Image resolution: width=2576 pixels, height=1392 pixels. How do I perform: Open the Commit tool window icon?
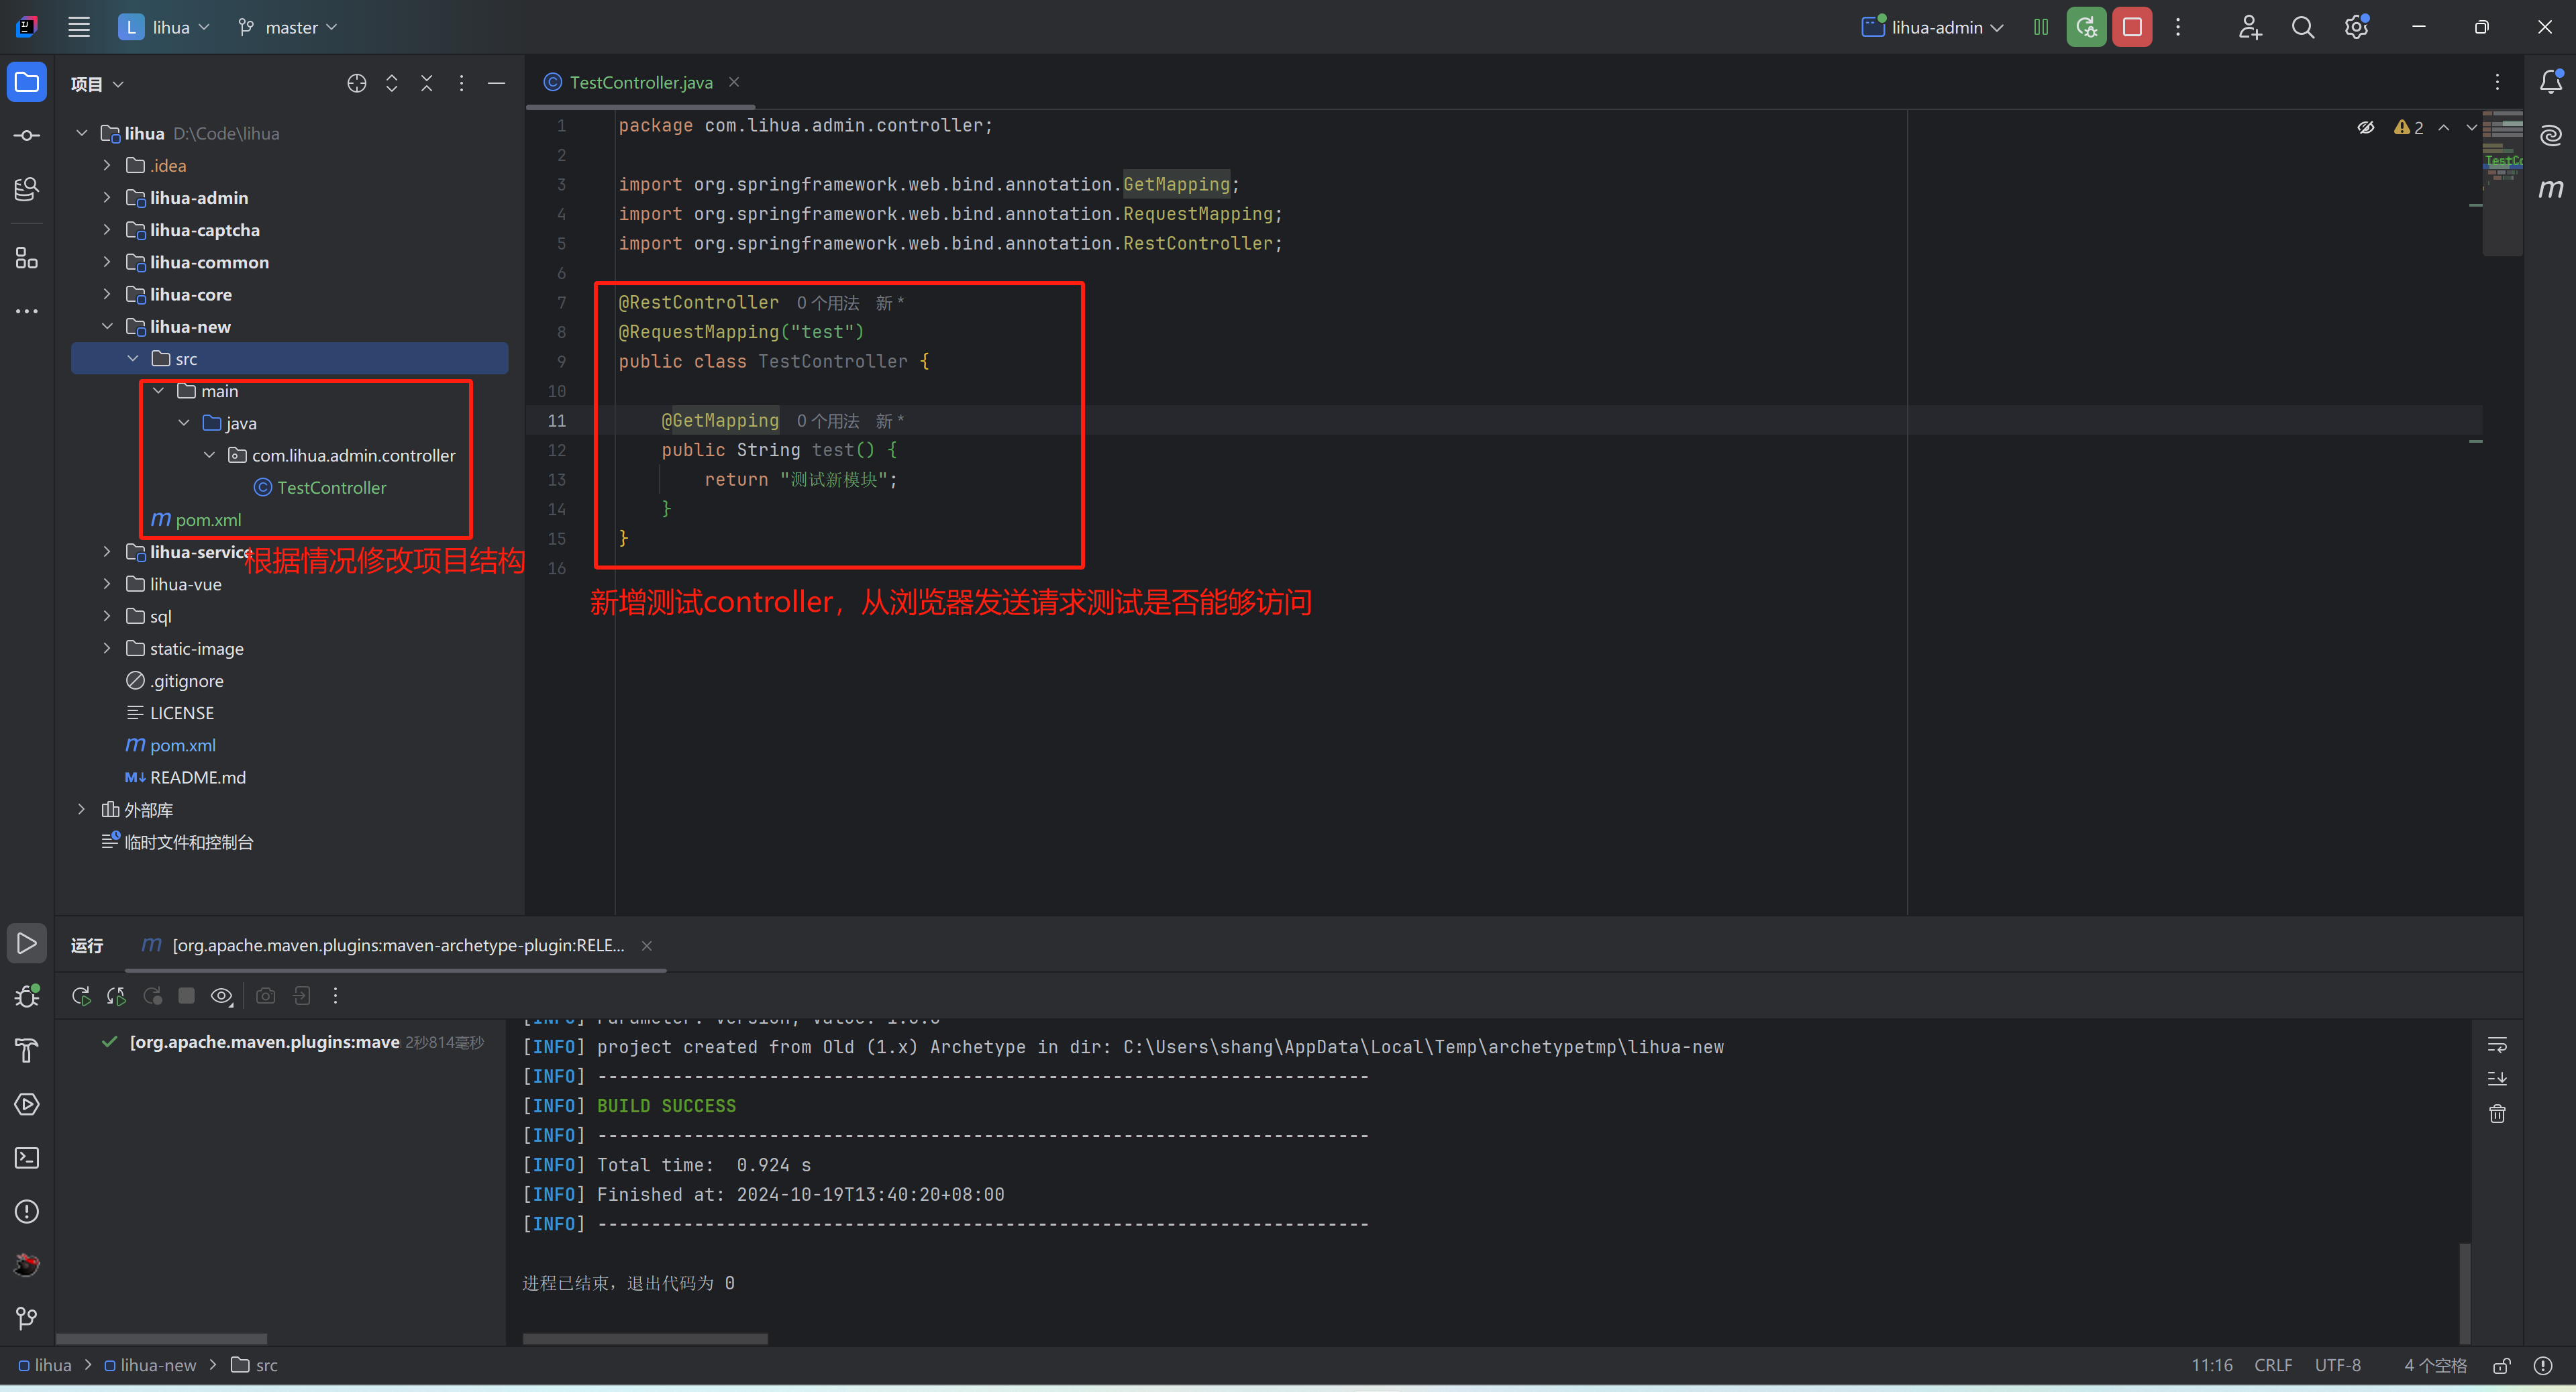click(x=27, y=135)
